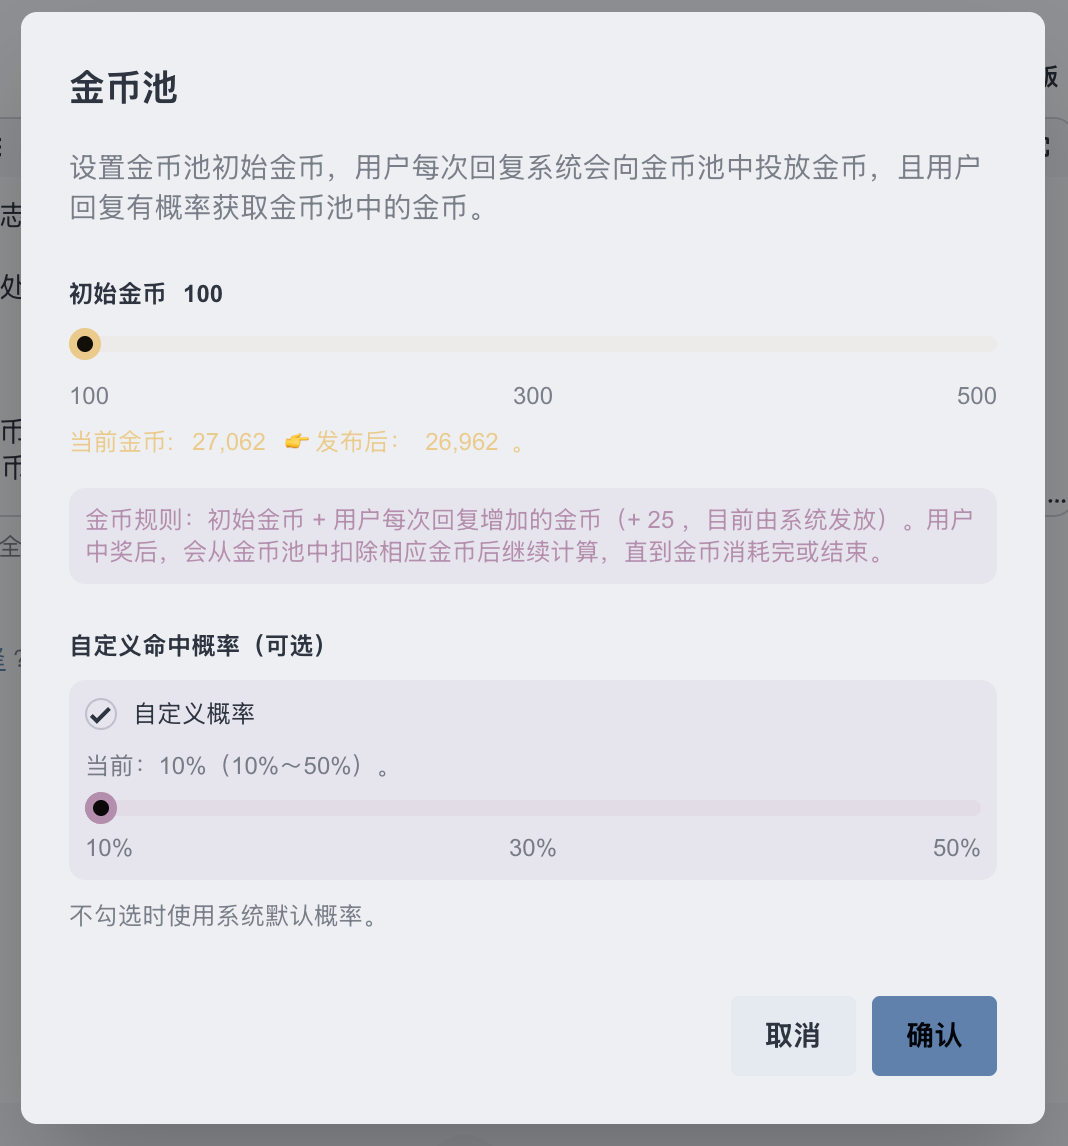Image resolution: width=1068 pixels, height=1146 pixels.
Task: Click the 确认 confirm button
Action: tap(933, 1035)
